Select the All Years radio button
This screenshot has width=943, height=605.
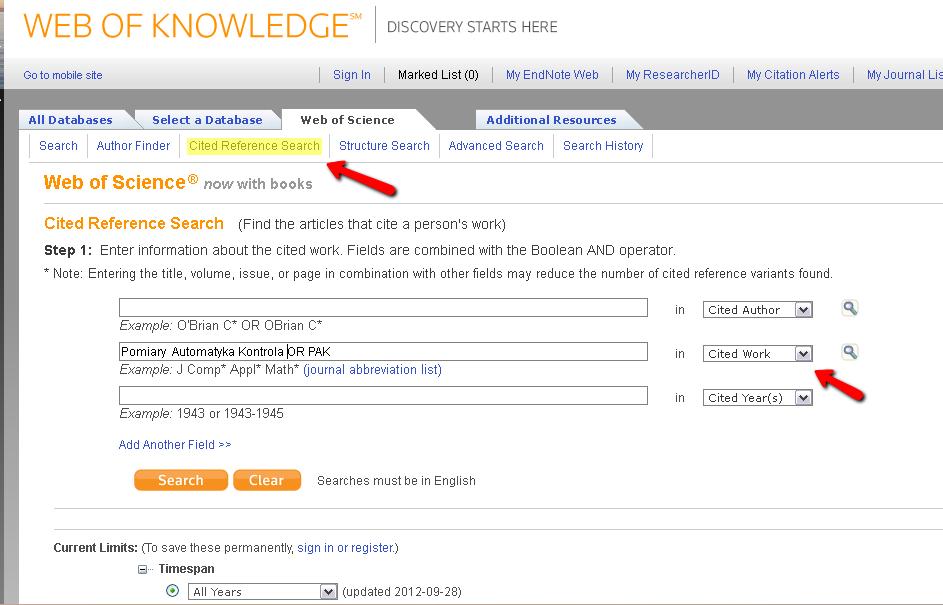click(173, 591)
